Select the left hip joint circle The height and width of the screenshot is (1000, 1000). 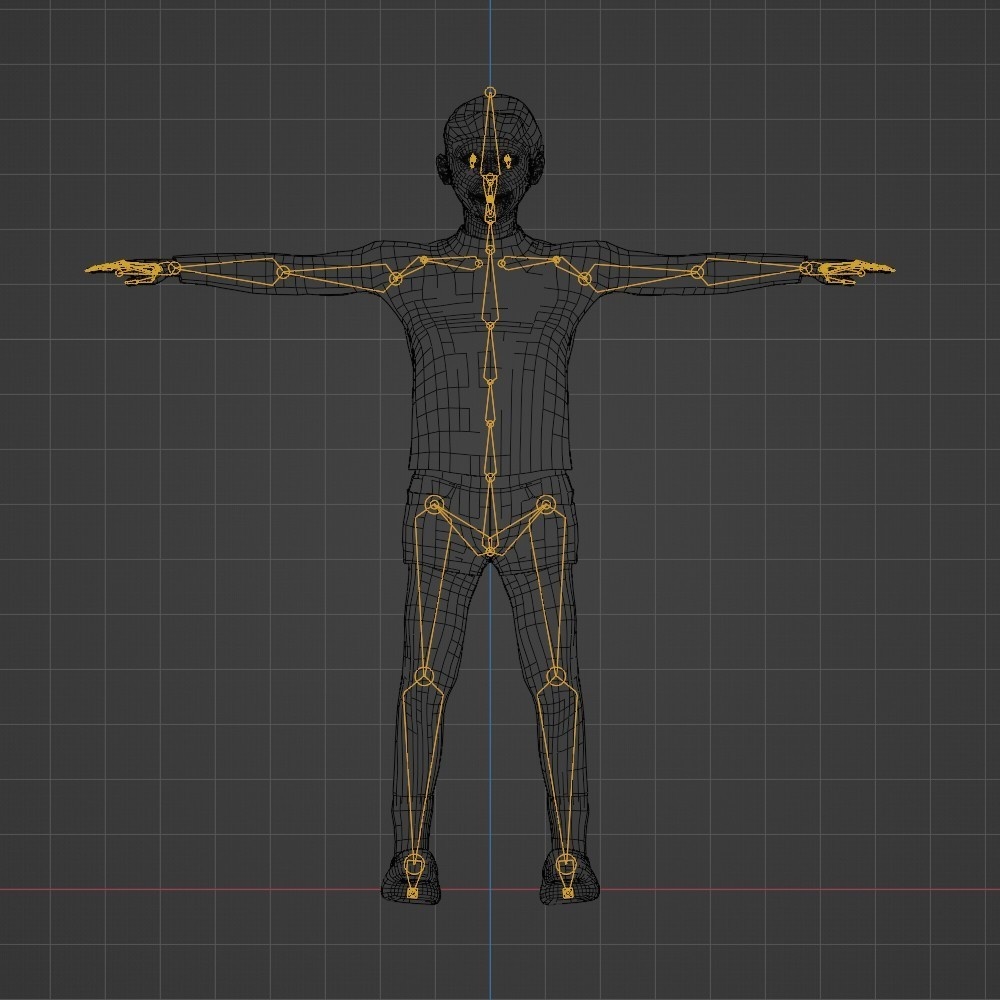click(x=432, y=502)
